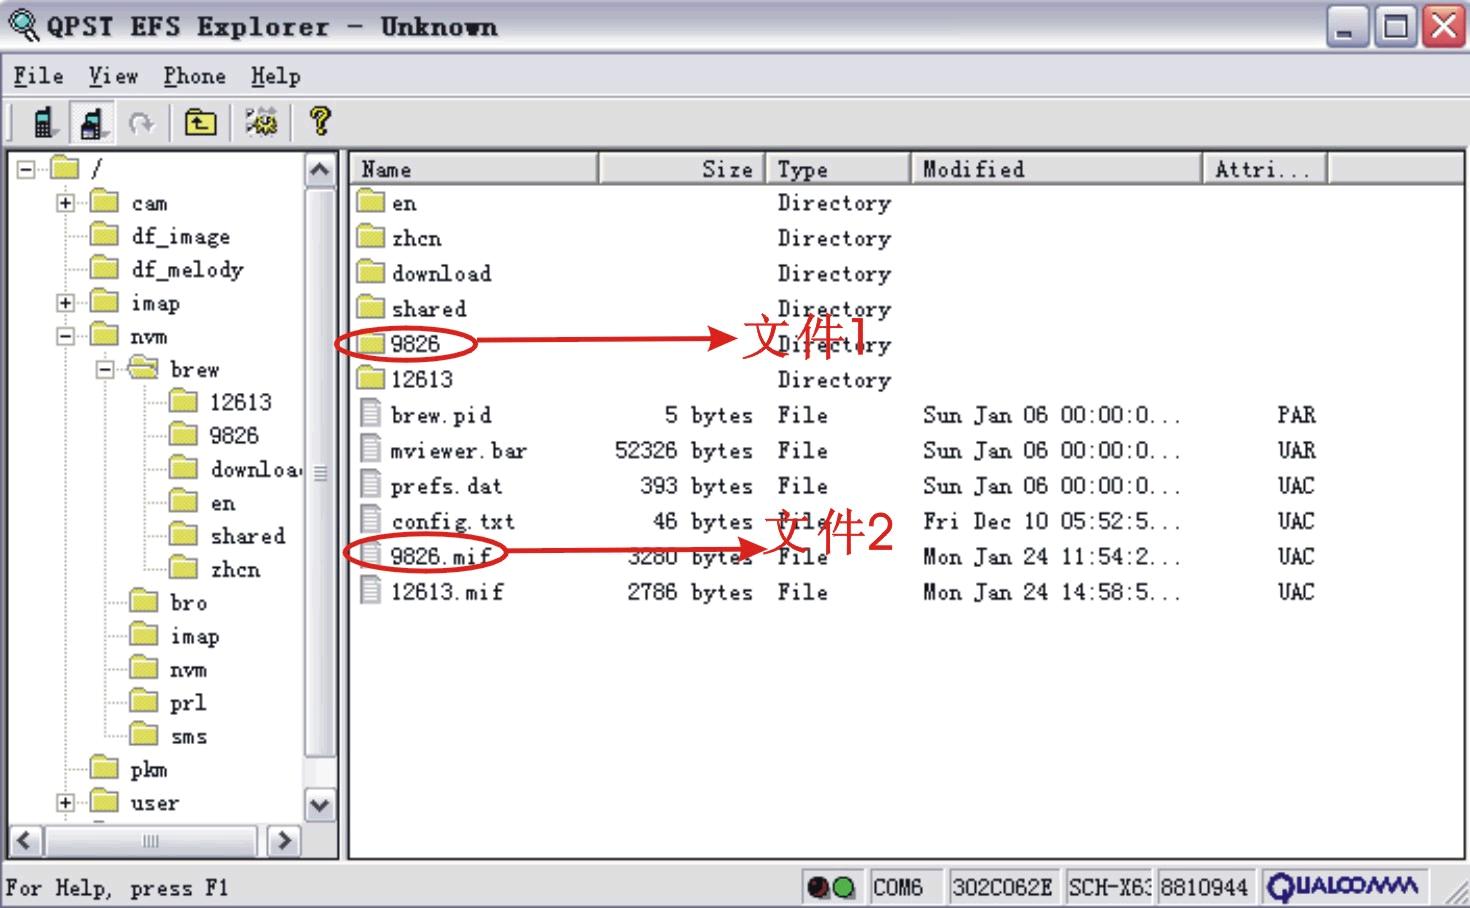Viewport: 1470px width, 908px height.
Task: Sort by Name column header
Action: 475,169
